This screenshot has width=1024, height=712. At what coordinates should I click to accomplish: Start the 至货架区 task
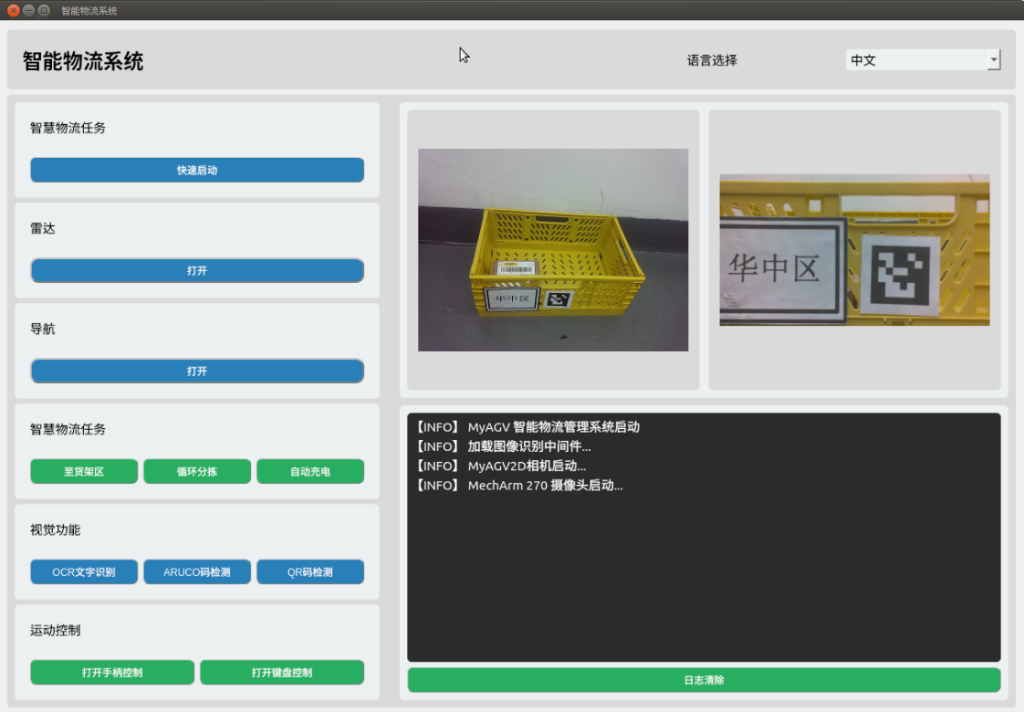click(x=84, y=472)
